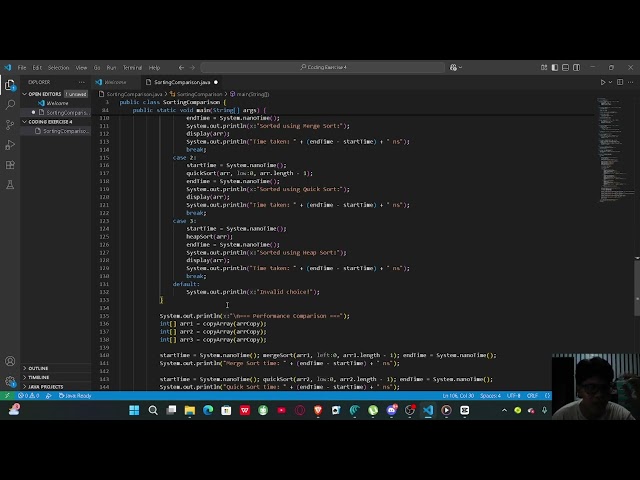640x480 pixels.
Task: Open the Testing flask view
Action: [10, 185]
